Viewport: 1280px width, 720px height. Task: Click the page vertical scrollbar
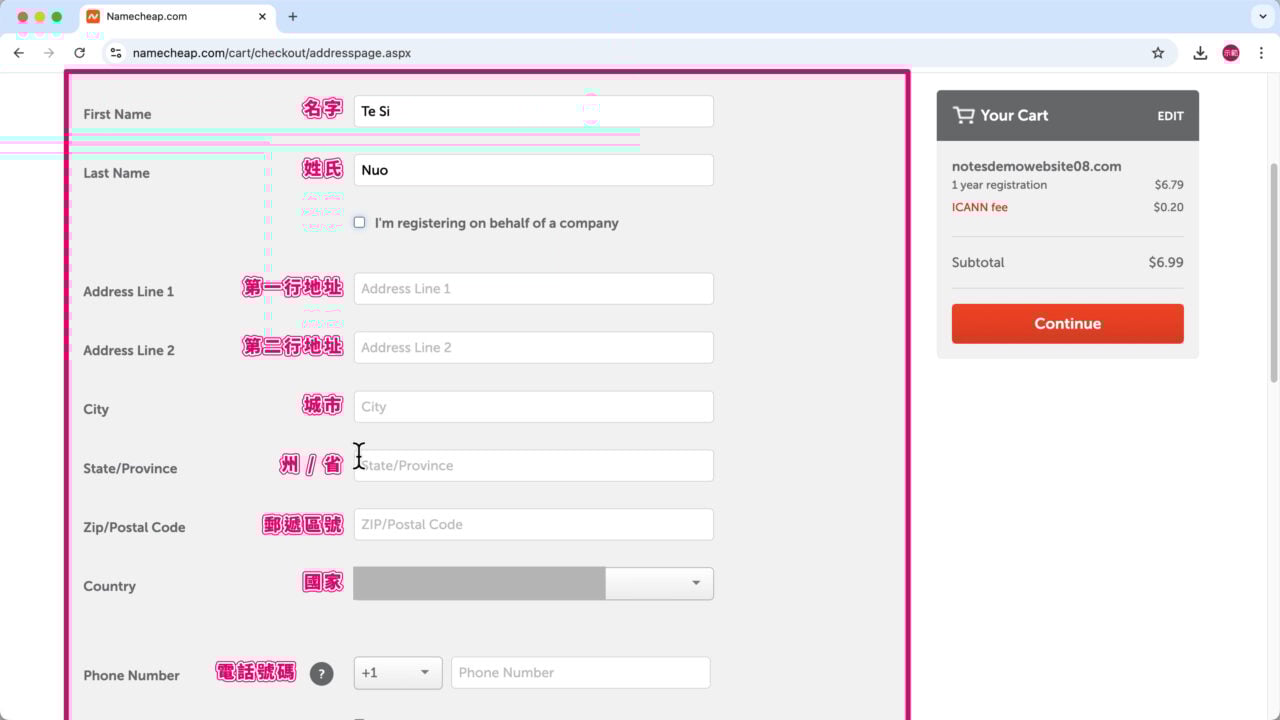(x=1273, y=270)
